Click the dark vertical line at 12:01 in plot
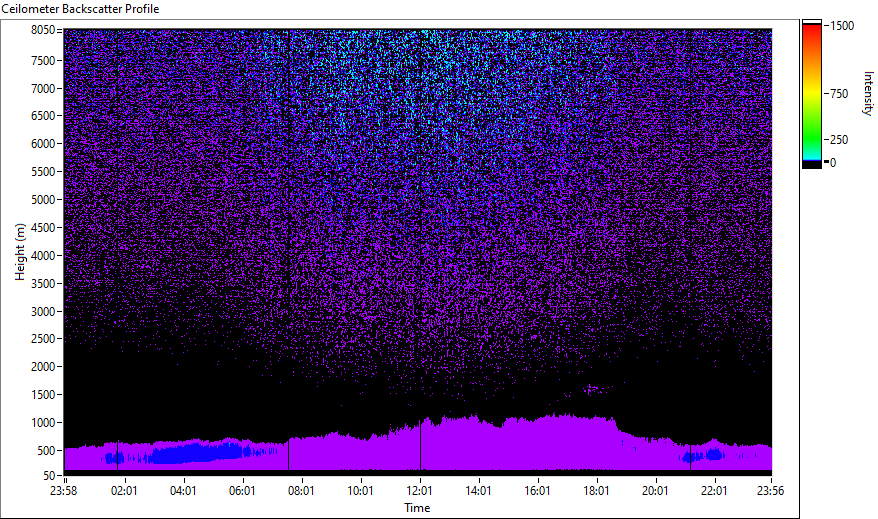The image size is (878, 519). click(421, 445)
